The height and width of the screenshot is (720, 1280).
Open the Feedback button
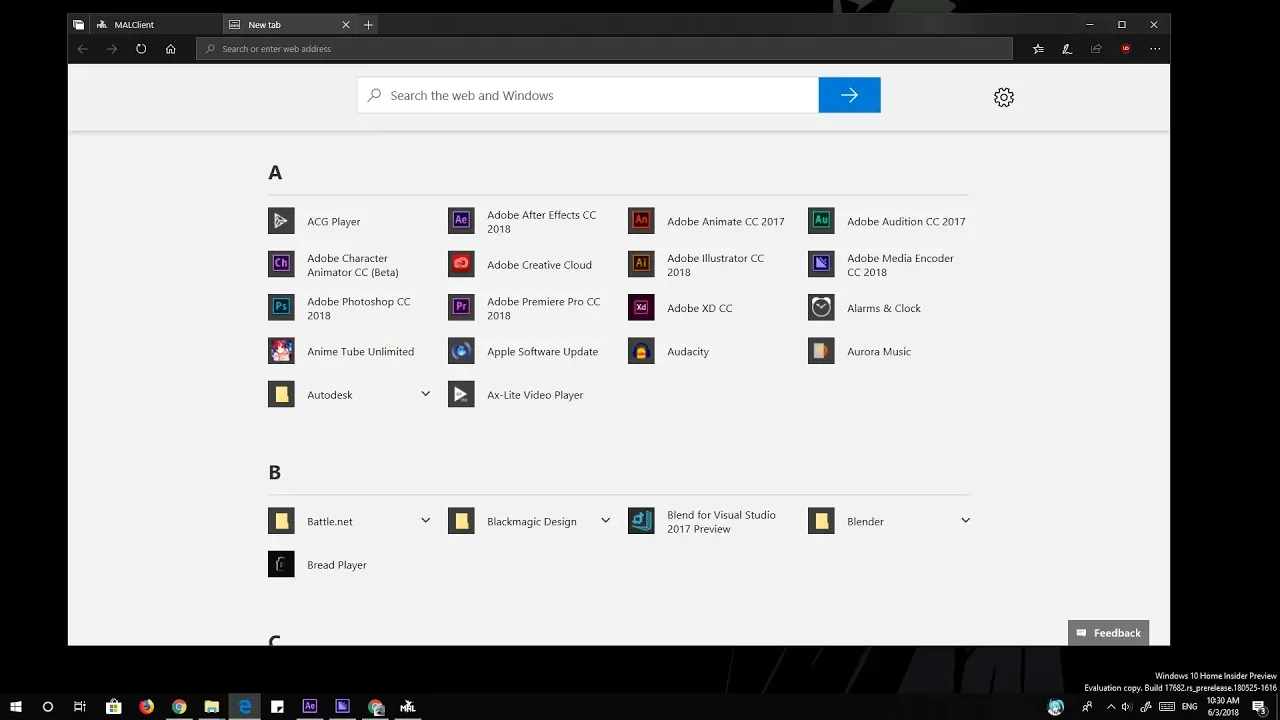(x=1108, y=633)
